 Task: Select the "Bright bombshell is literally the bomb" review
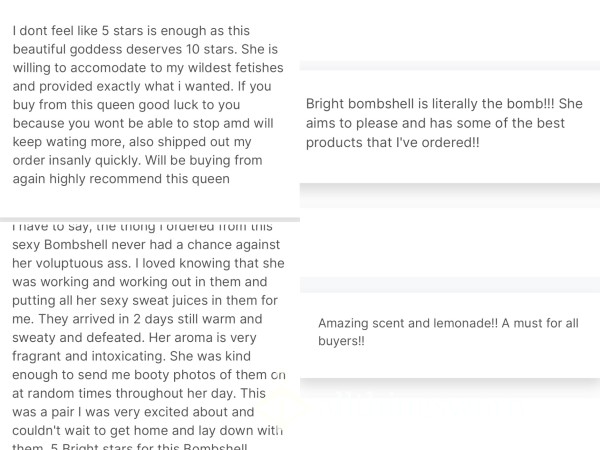[444, 123]
